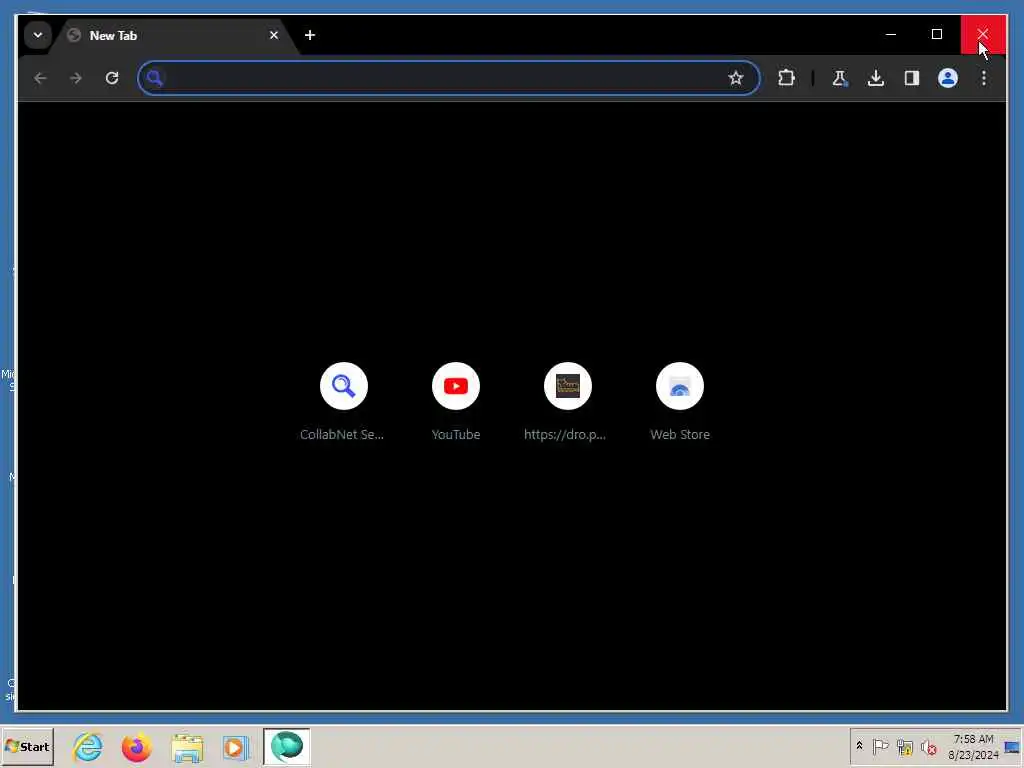Close the browser window

coord(983,34)
